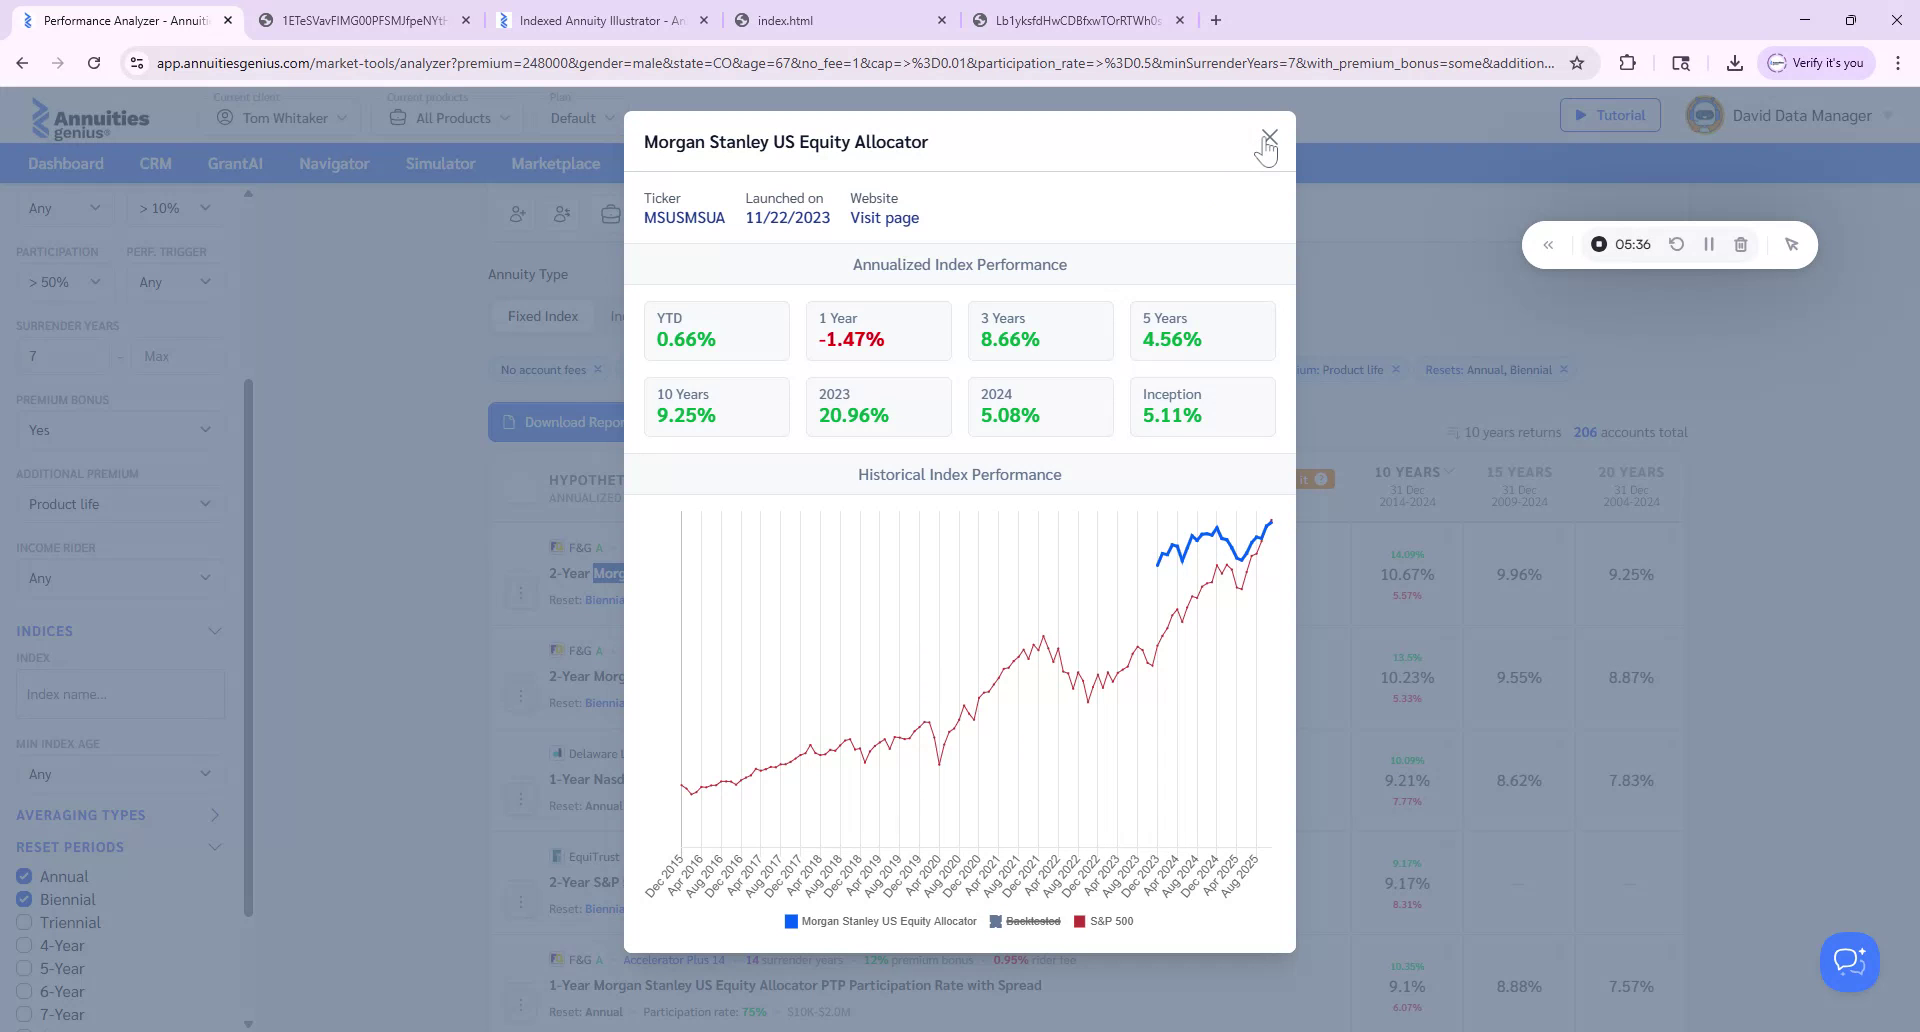Open browser downloads icon
1920x1032 pixels.
pyautogui.click(x=1734, y=63)
